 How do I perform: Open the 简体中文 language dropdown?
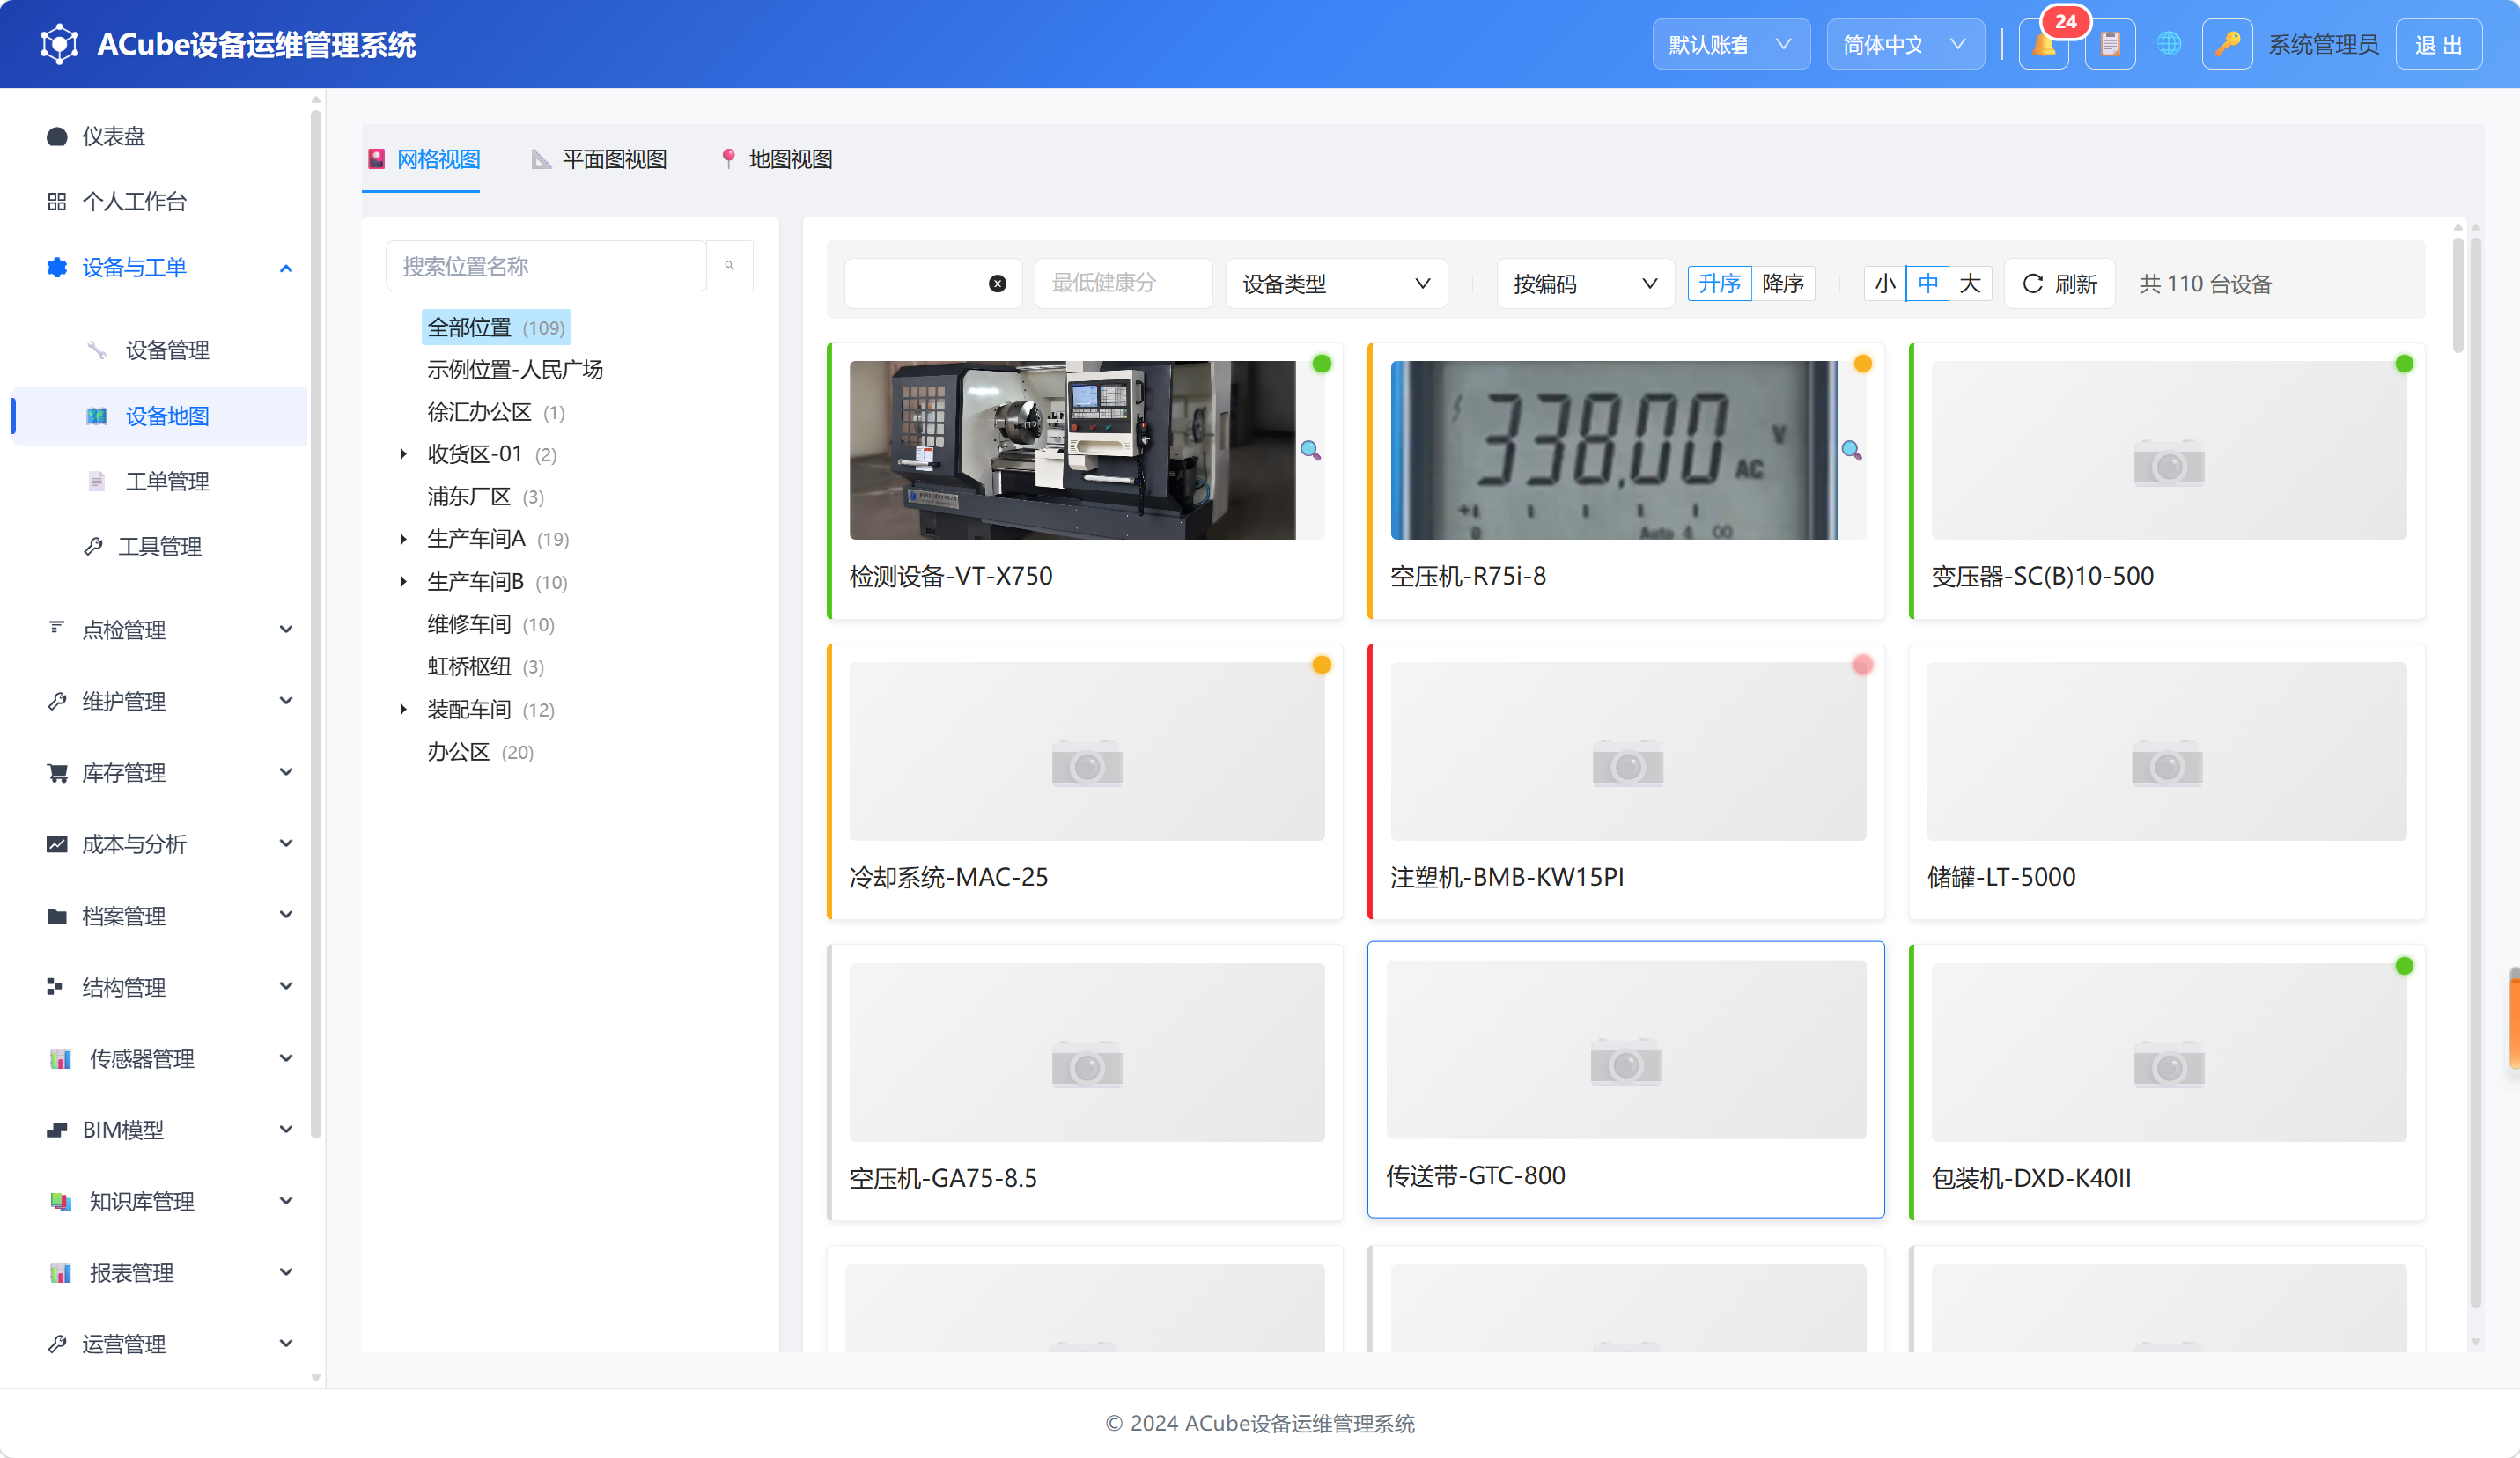click(x=1905, y=45)
